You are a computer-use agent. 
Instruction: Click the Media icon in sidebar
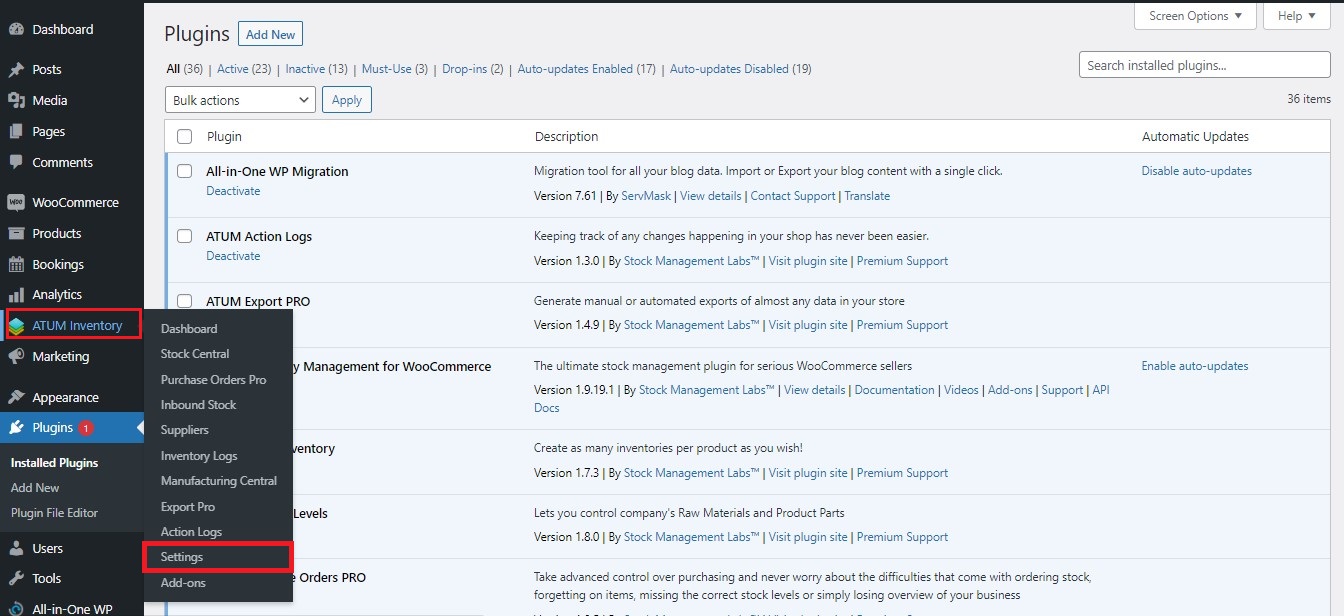click(x=16, y=100)
